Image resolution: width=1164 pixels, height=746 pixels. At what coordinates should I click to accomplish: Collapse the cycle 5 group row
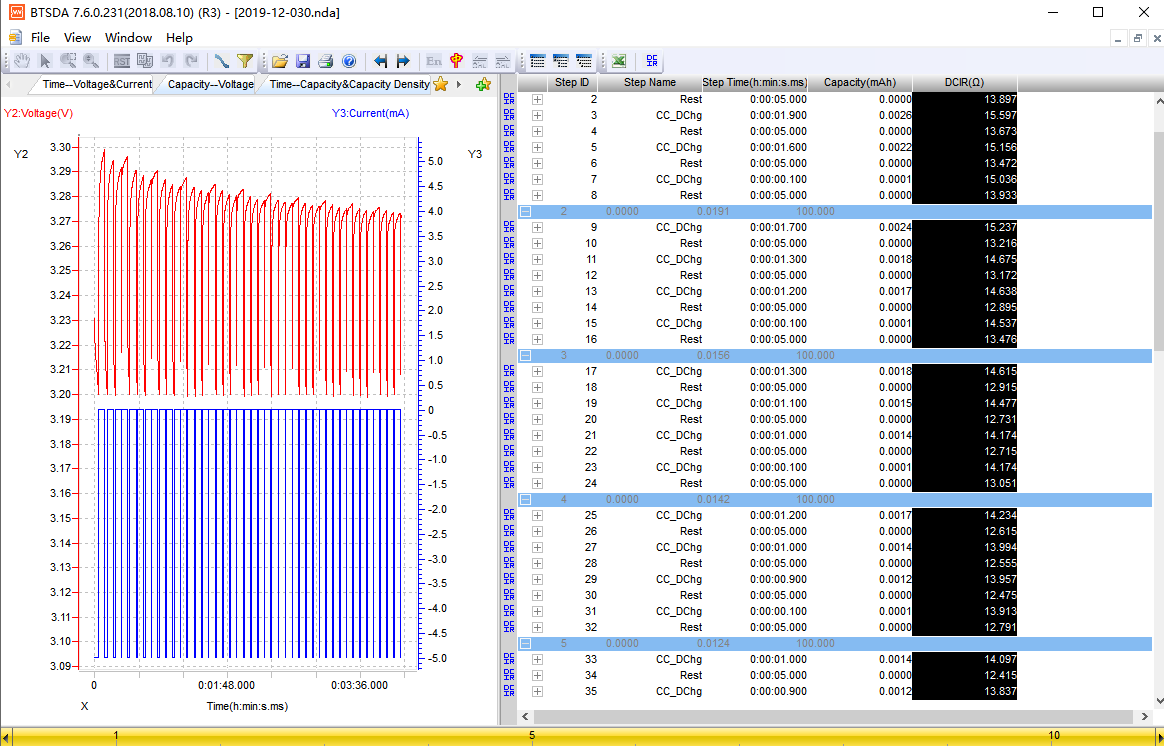click(x=526, y=644)
